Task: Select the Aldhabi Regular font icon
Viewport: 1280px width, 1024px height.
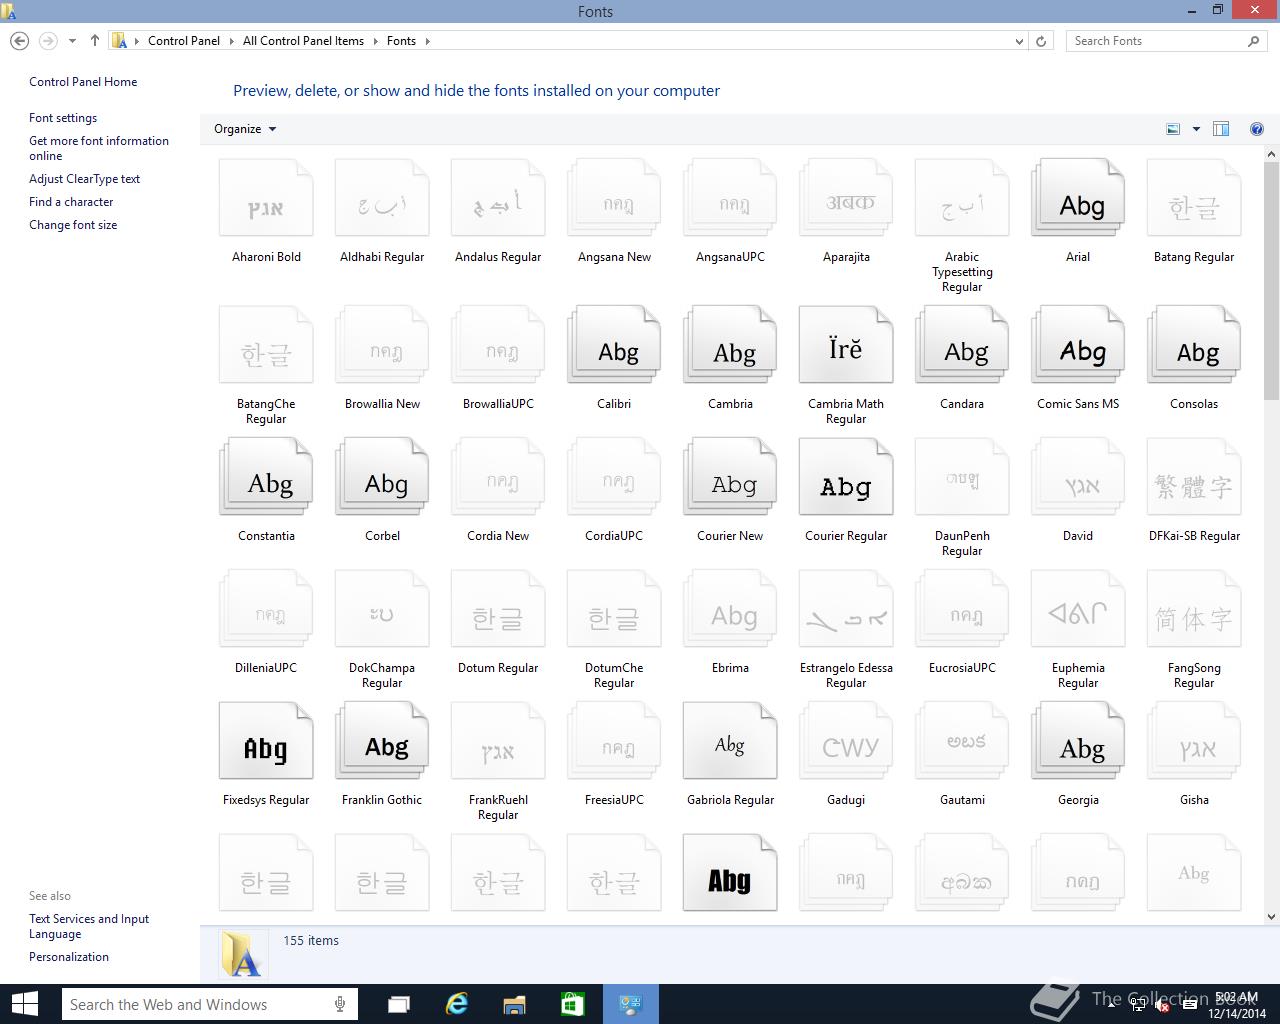Action: coord(382,200)
